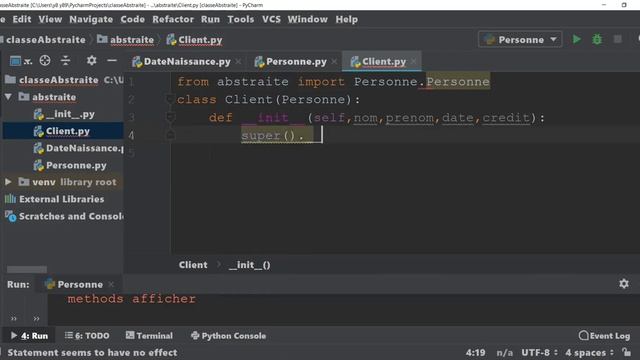640x360 pixels.
Task: Click the n/a line separator status entry
Action: click(504, 352)
